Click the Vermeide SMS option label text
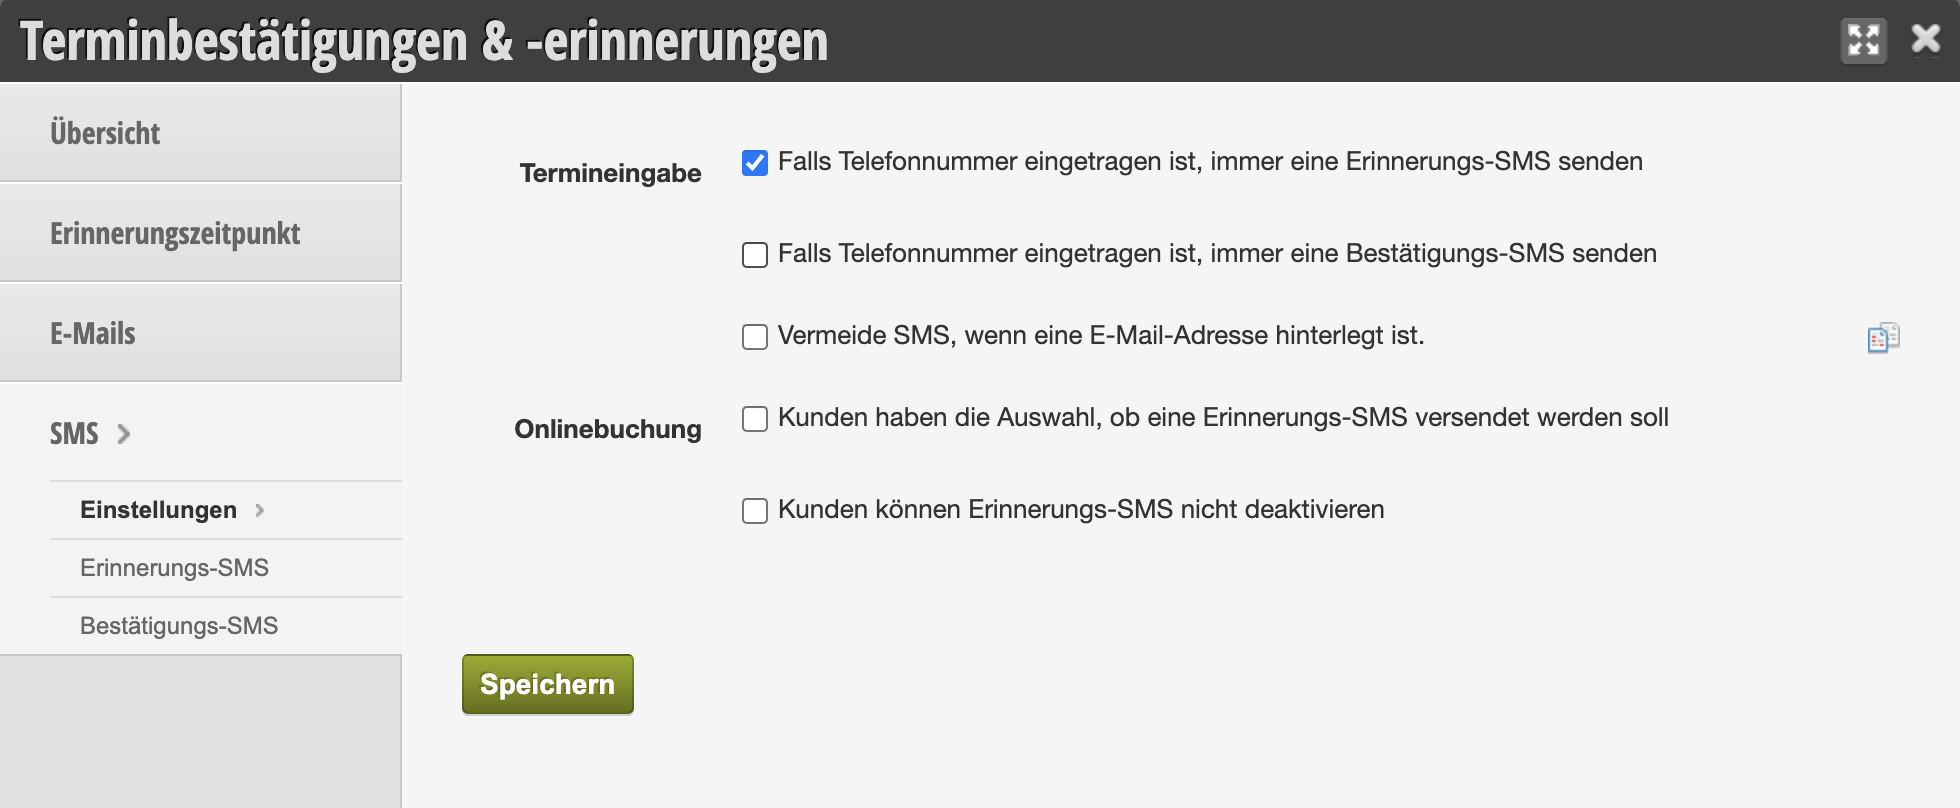This screenshot has width=1960, height=808. [1101, 336]
